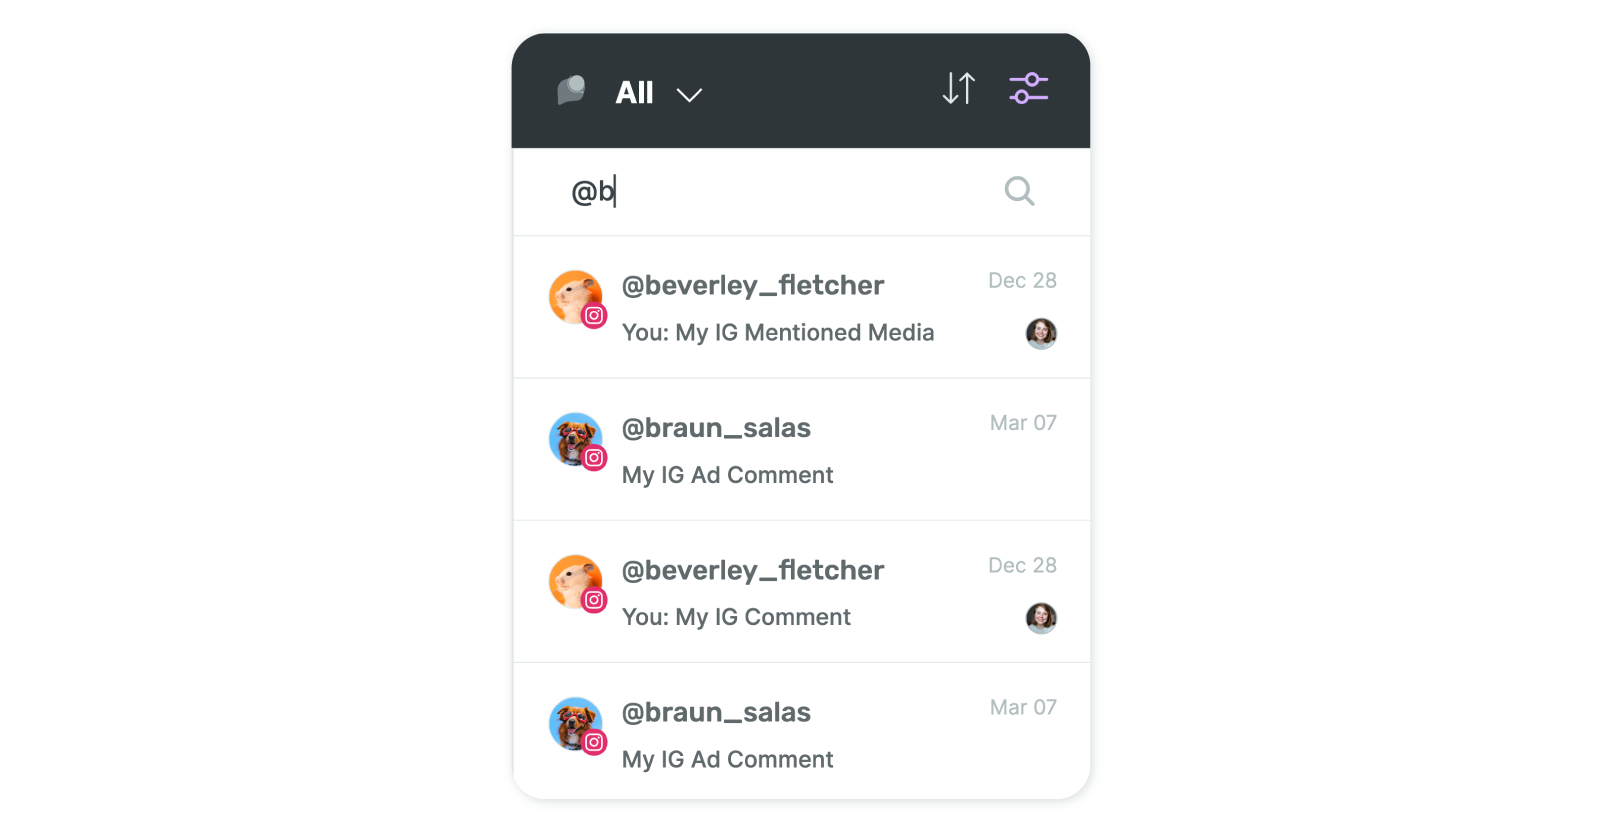
Task: Open beverley_fletcher My IG Mentioned Media conversation
Action: click(801, 308)
